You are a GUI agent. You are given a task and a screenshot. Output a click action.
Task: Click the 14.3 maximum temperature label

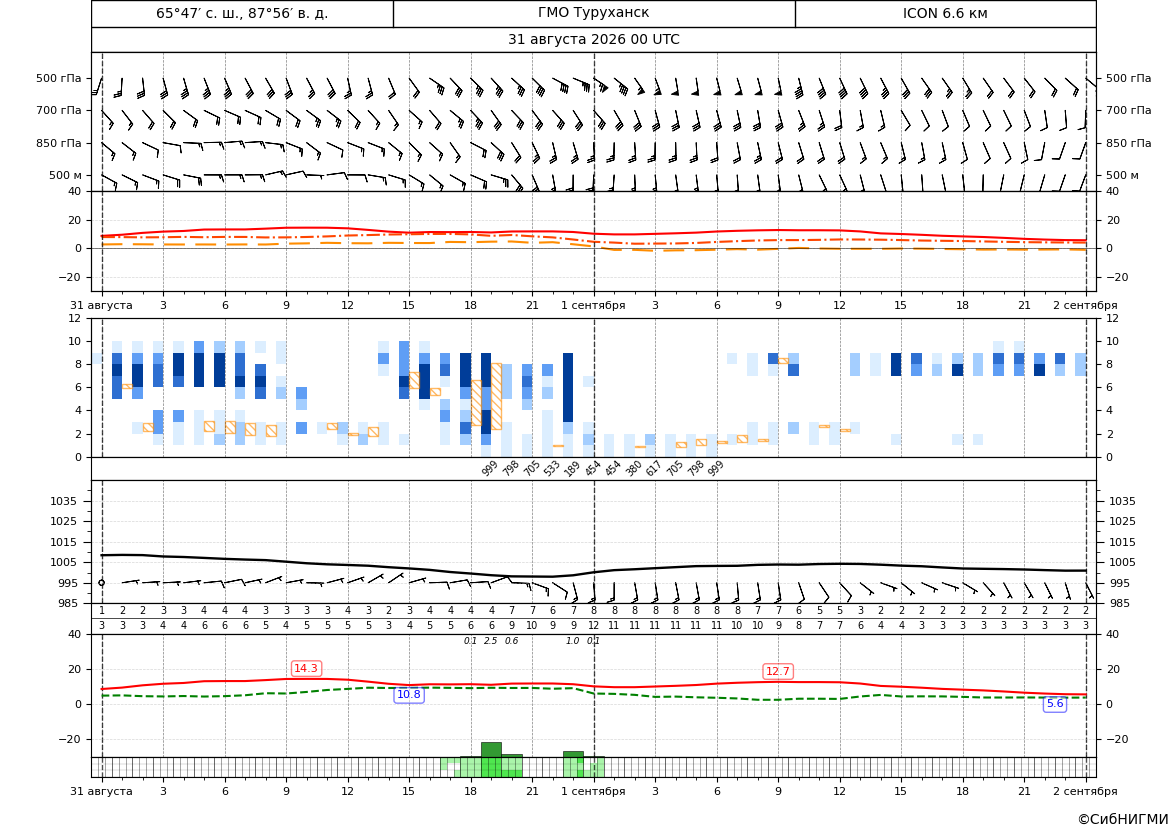point(306,668)
